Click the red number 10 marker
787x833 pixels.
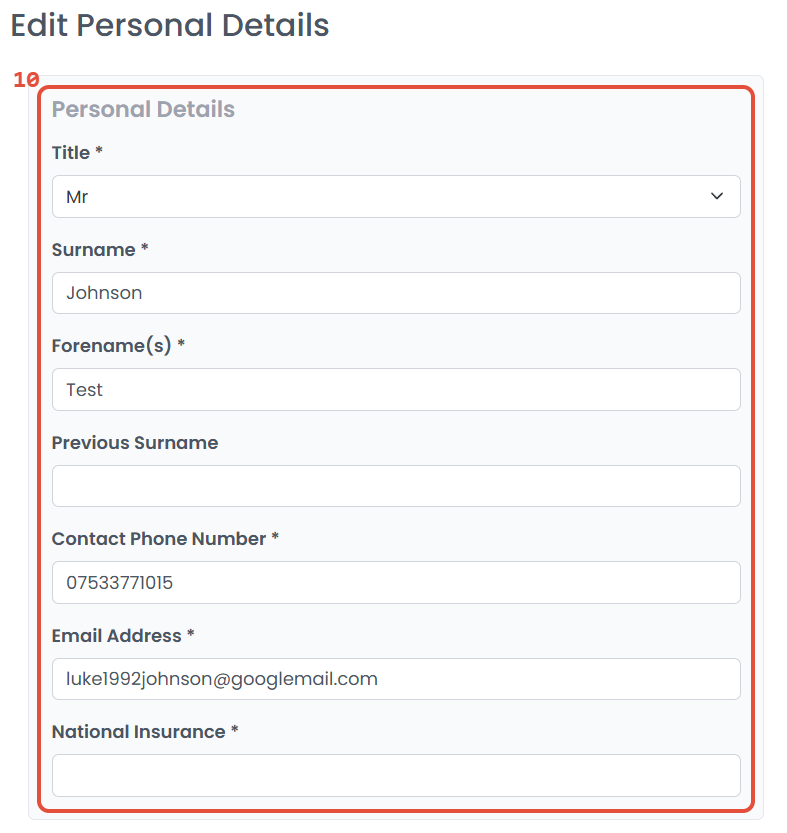(26, 80)
